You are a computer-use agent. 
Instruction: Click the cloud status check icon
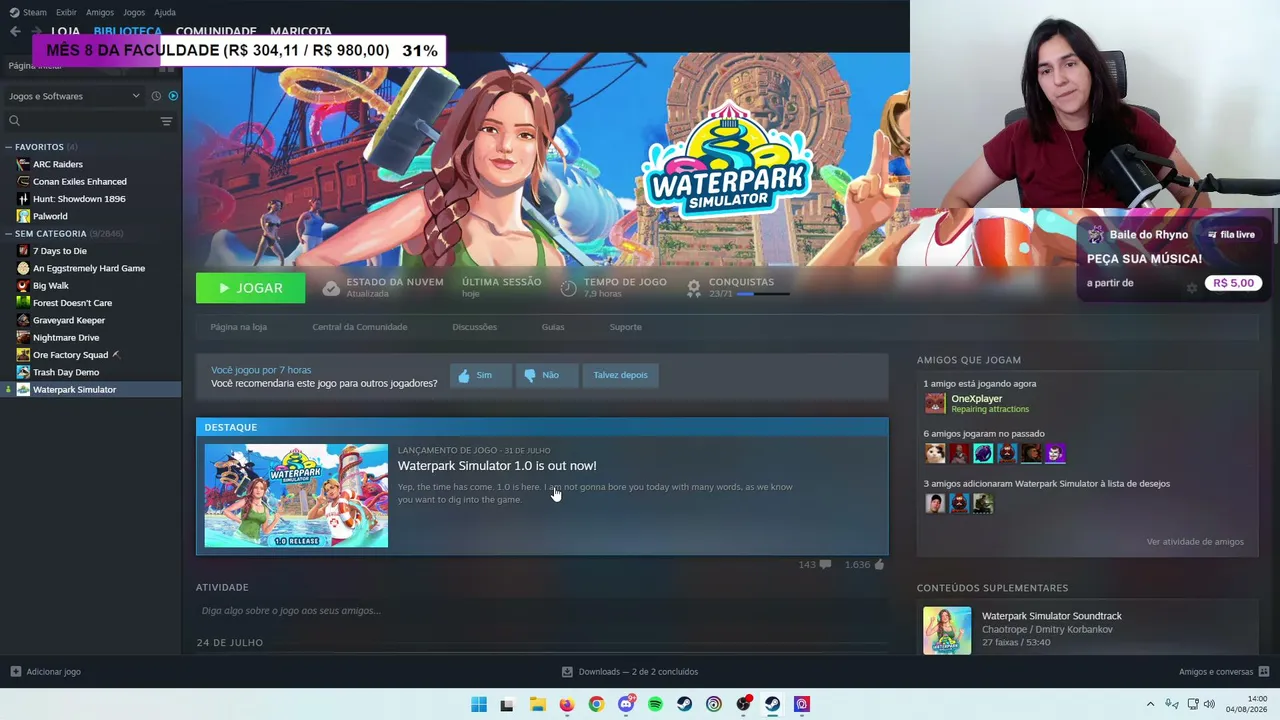pyautogui.click(x=331, y=288)
